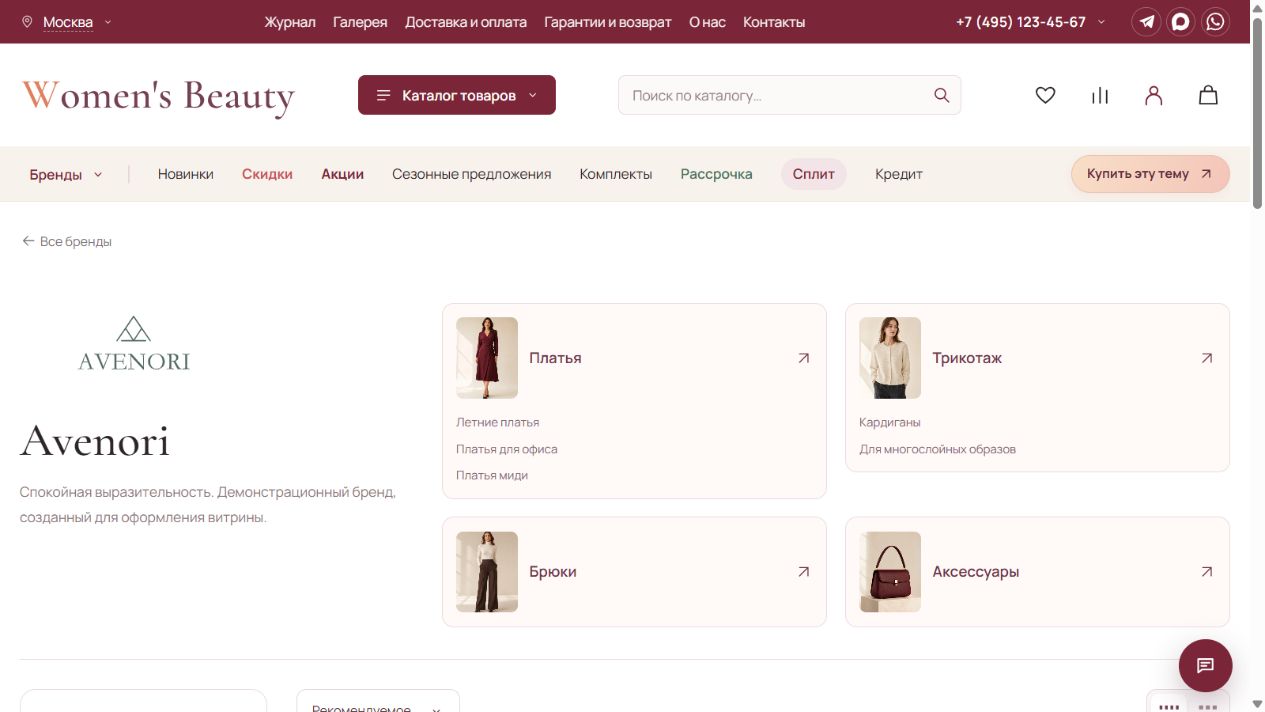Click the Аксессуары handbag thumbnail
The height and width of the screenshot is (712, 1265).
click(890, 572)
